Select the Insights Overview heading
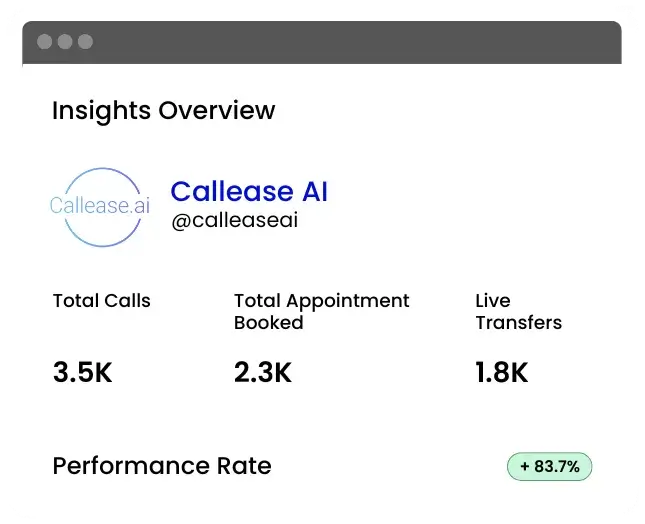Viewport: 645px width, 524px height. pos(163,110)
